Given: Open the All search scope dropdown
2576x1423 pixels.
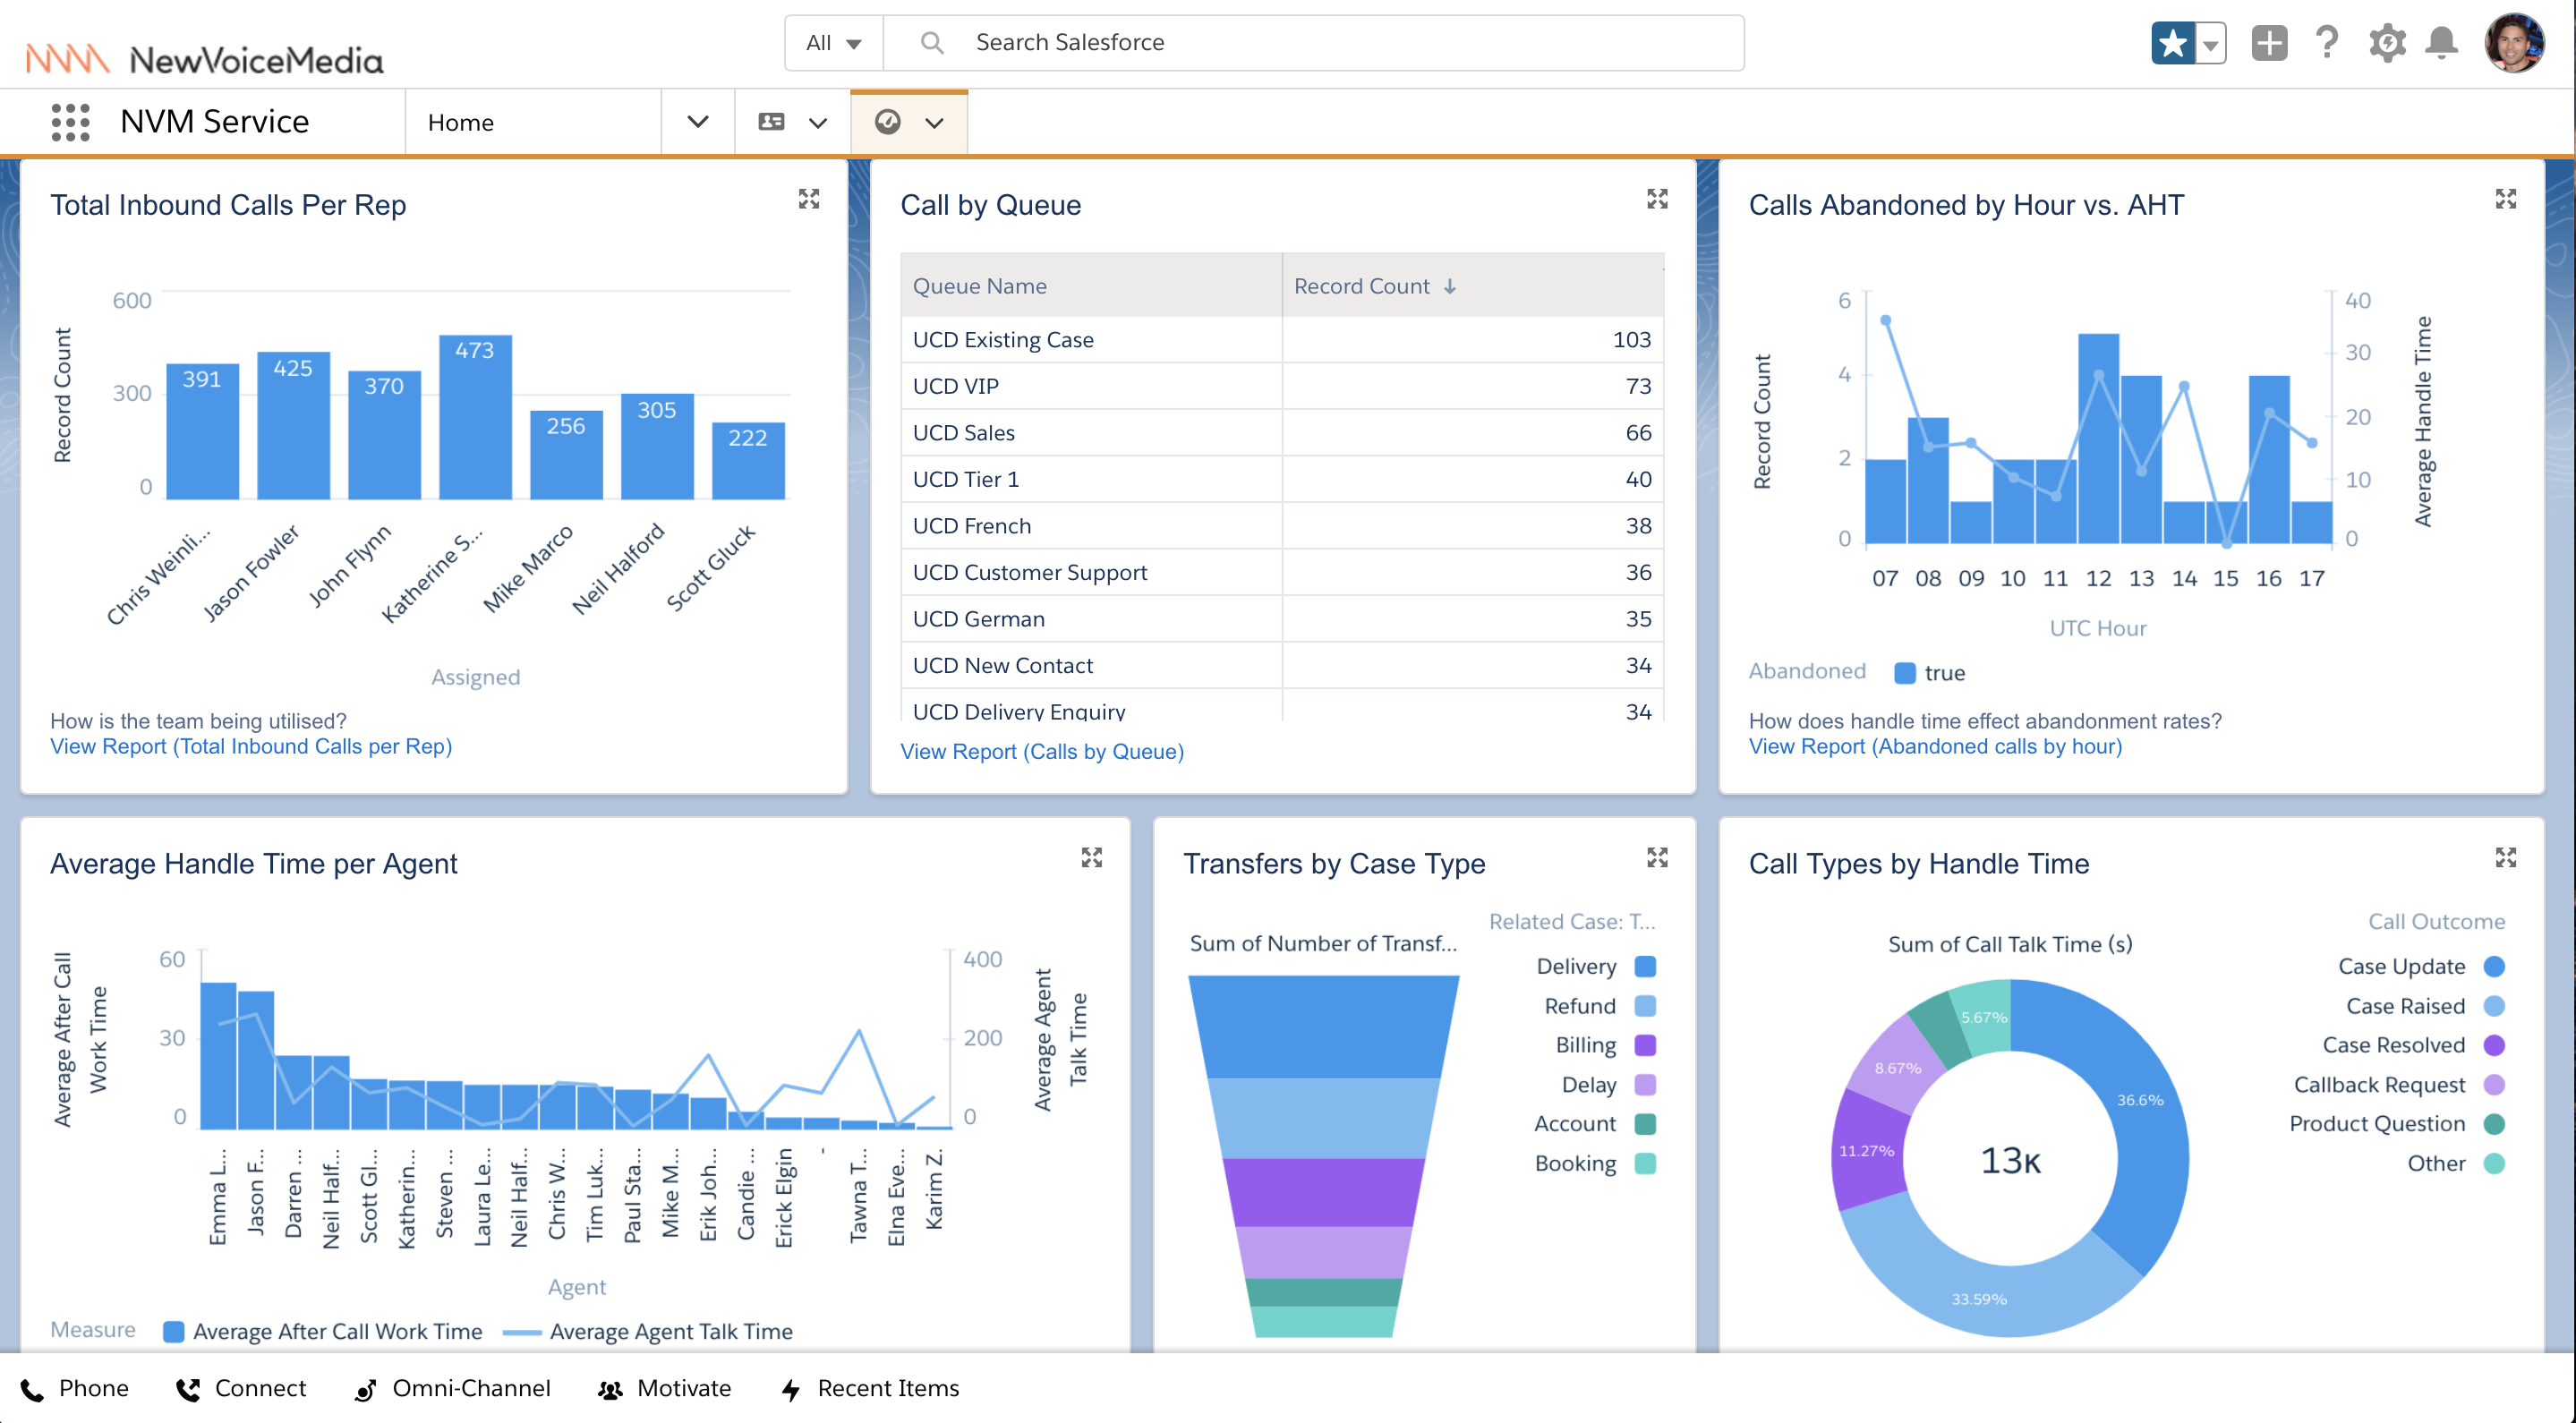Looking at the screenshot, I should [833, 43].
